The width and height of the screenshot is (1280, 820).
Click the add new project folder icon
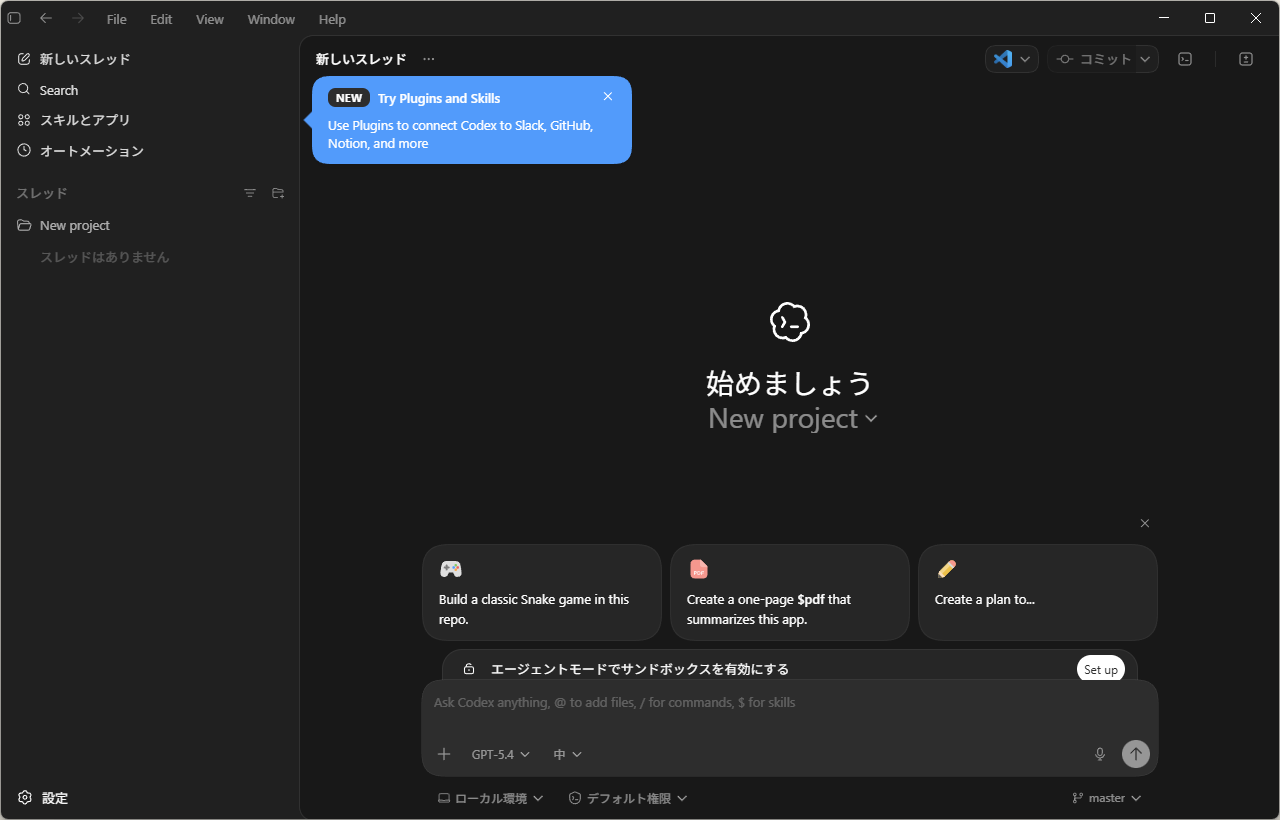278,193
